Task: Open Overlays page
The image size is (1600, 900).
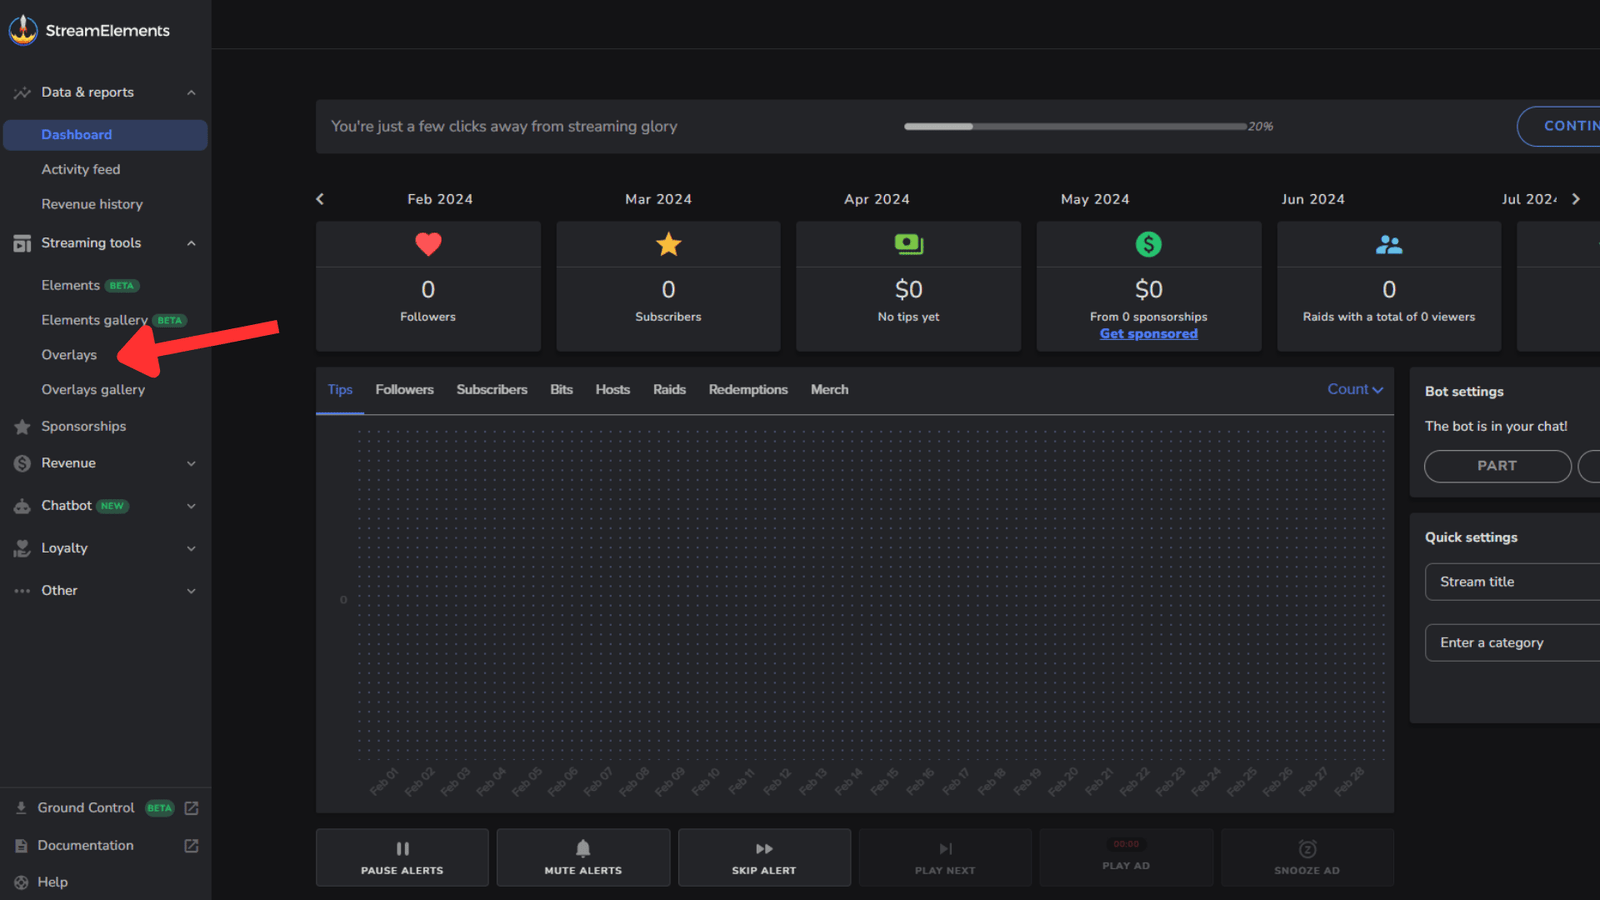Action: click(69, 355)
